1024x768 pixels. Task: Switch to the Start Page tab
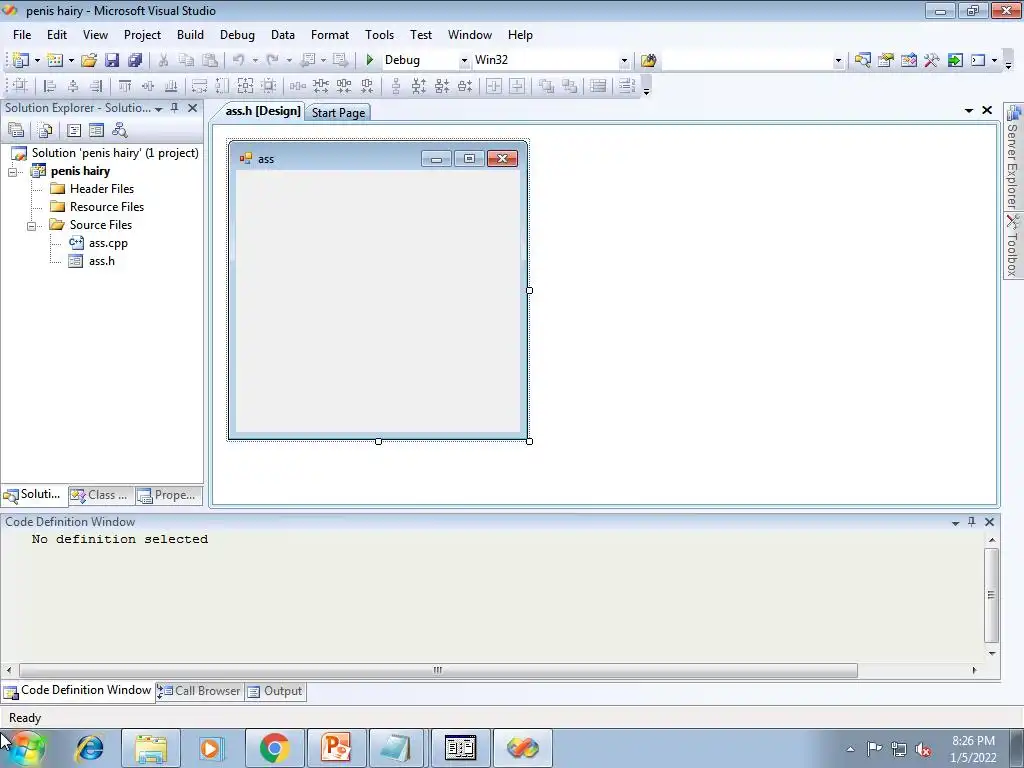338,112
